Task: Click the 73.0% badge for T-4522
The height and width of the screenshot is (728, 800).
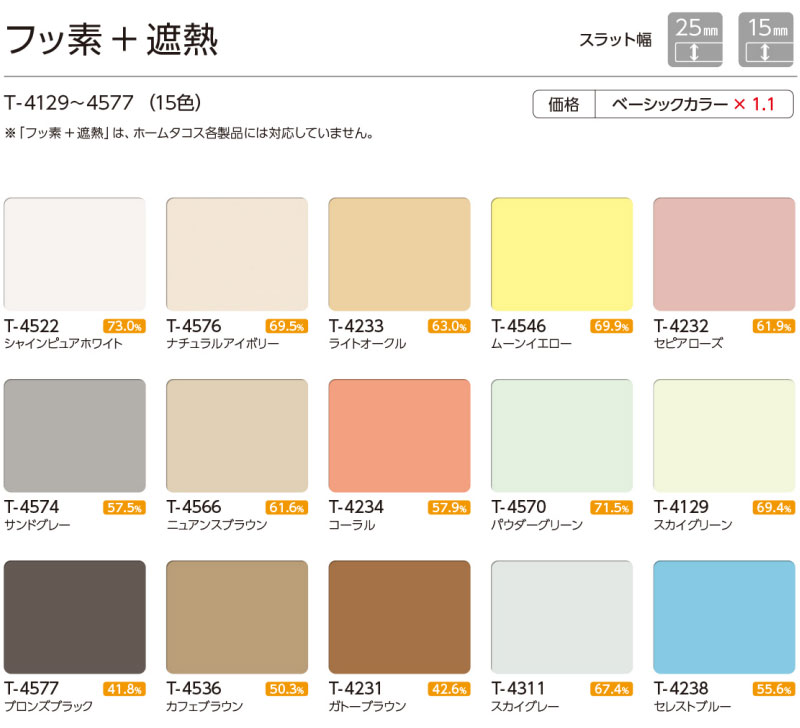Action: point(124,326)
